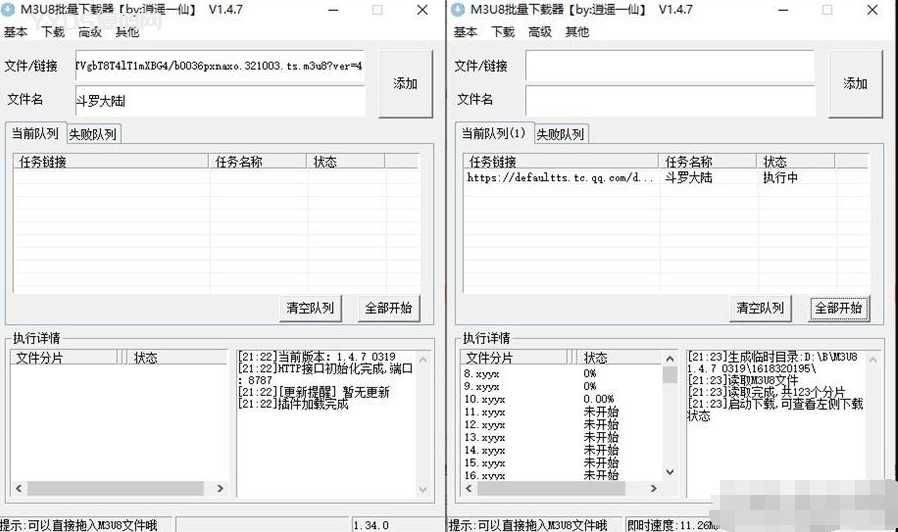Click horizontal scrollbar thumb in left segment list
The height and width of the screenshot is (532, 898).
pyautogui.click(x=115, y=488)
